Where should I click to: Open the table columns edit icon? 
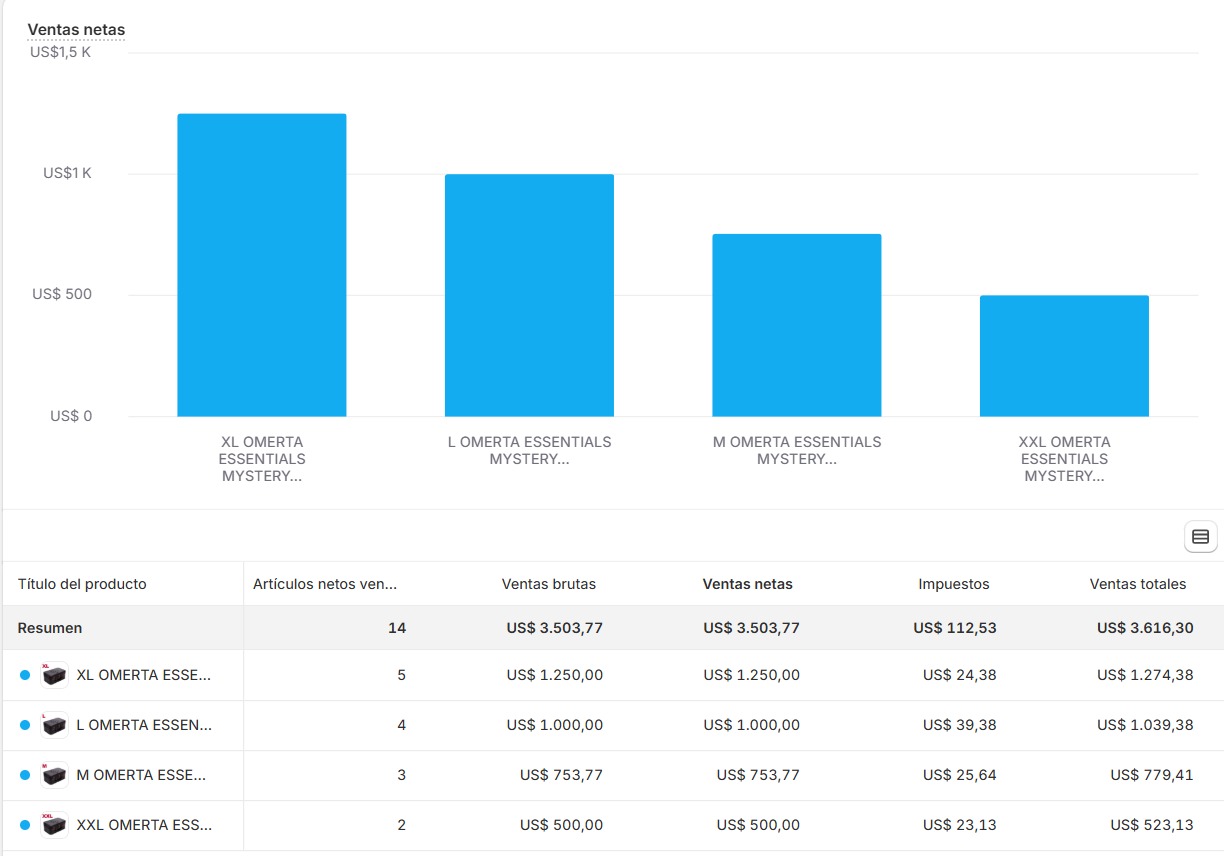1200,537
